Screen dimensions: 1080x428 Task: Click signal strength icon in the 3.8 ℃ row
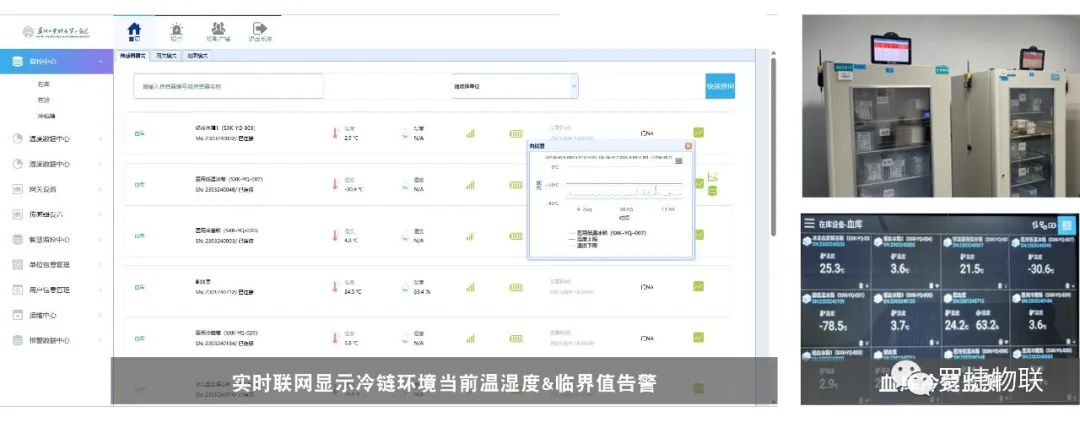470,338
